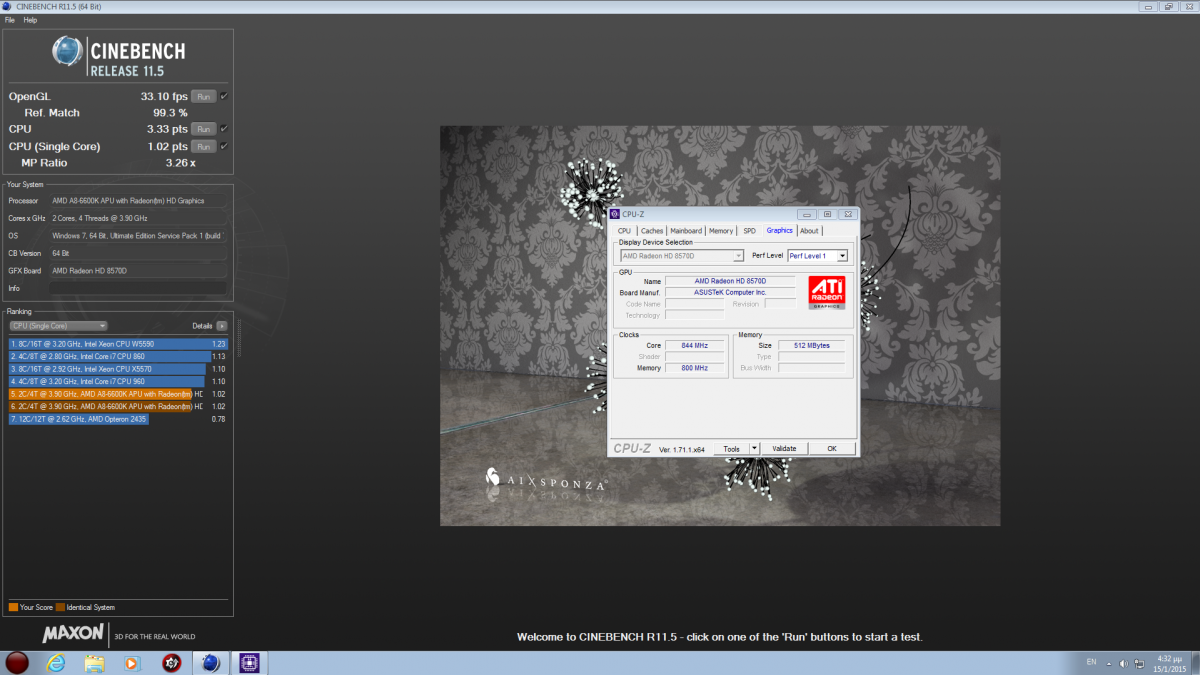The image size is (1200, 675).
Task: Switch to Cinebench via its taskbar icon
Action: [x=210, y=662]
